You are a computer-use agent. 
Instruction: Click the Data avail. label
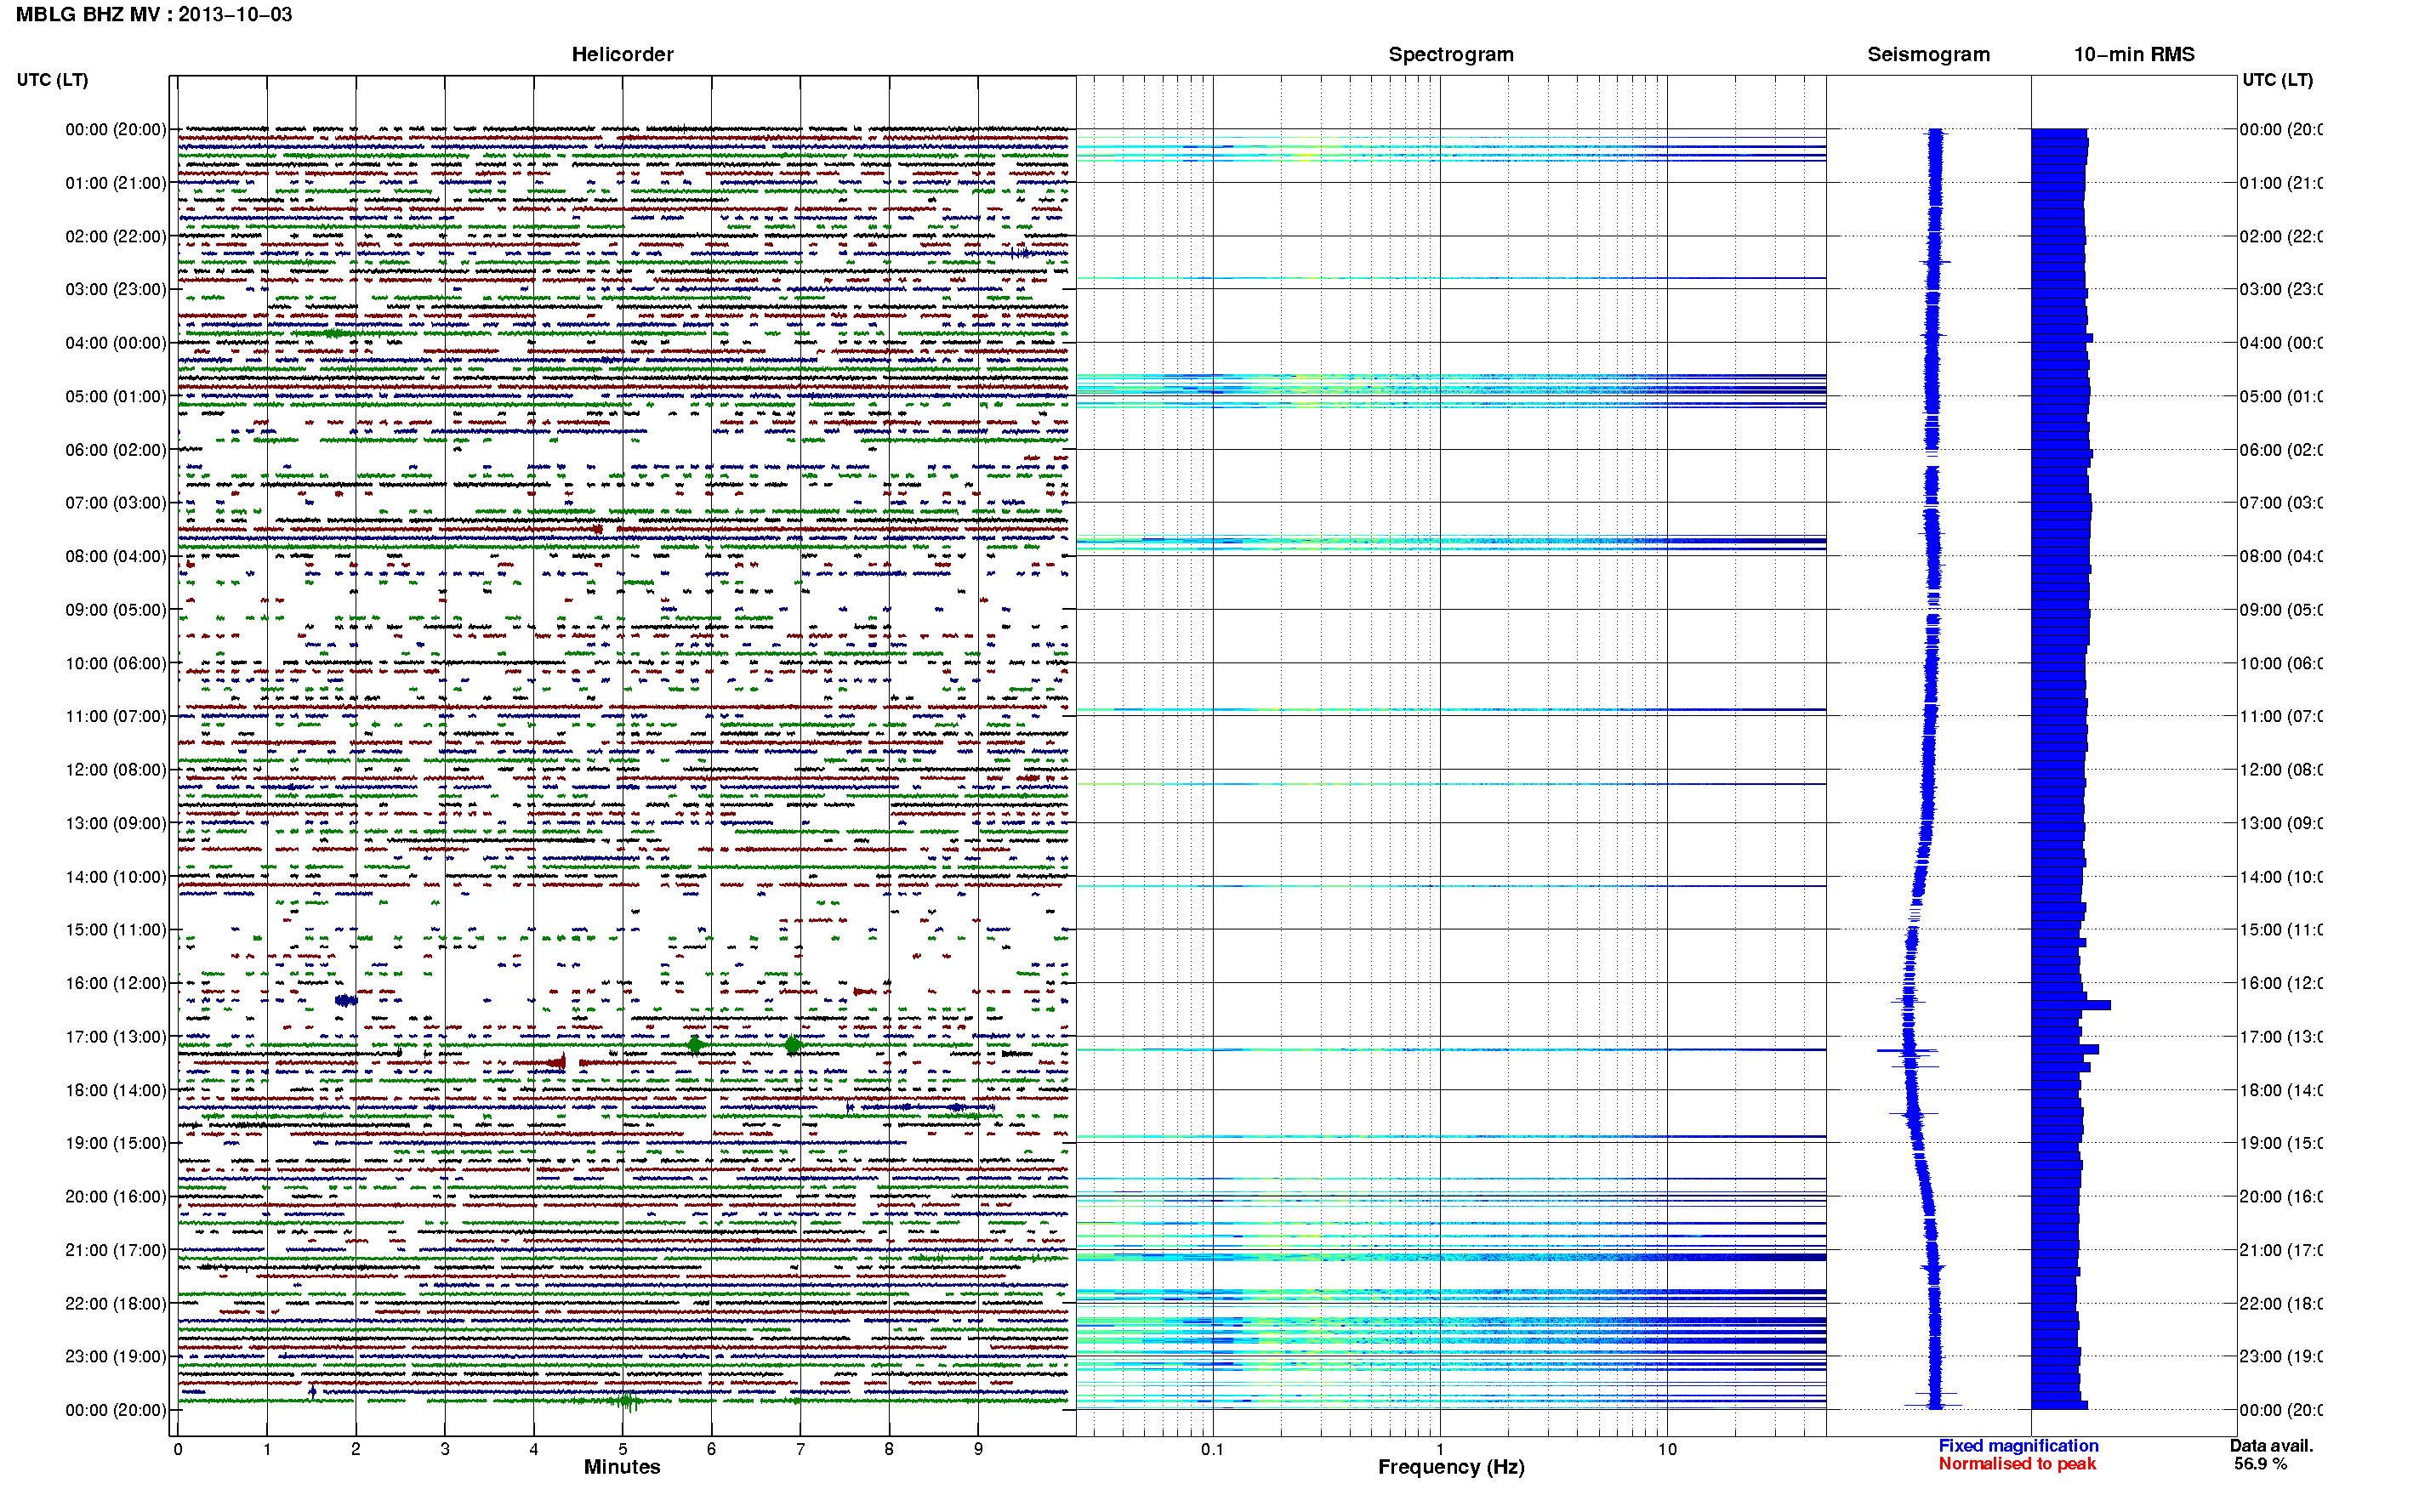coord(2271,1446)
